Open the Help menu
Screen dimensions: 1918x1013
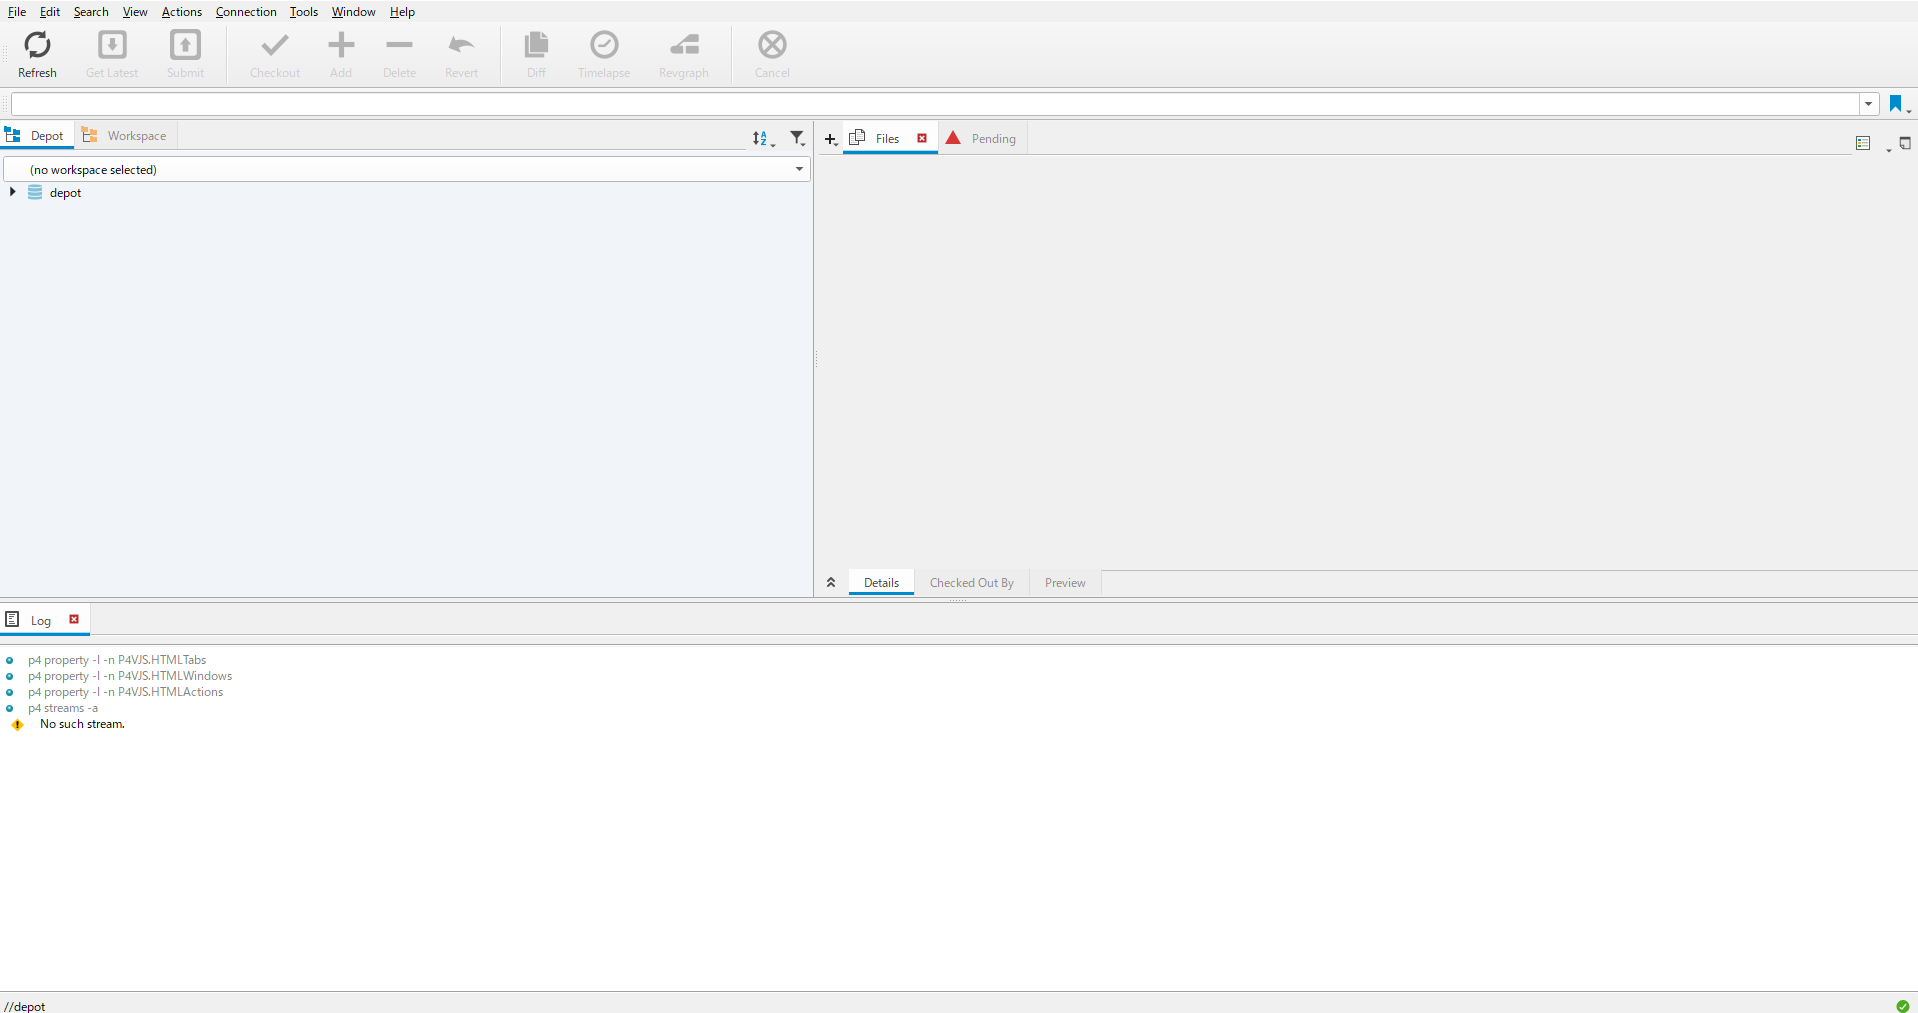pyautogui.click(x=402, y=12)
